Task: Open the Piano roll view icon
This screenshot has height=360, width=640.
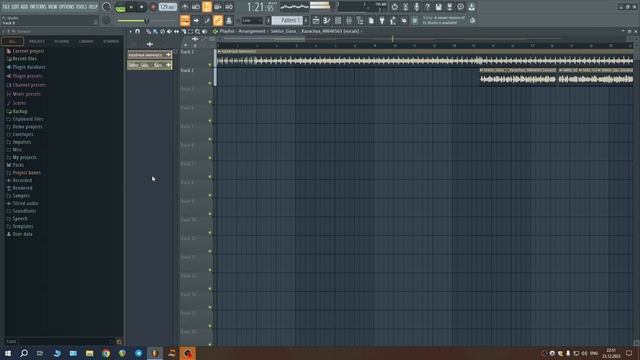Action: tap(327, 20)
